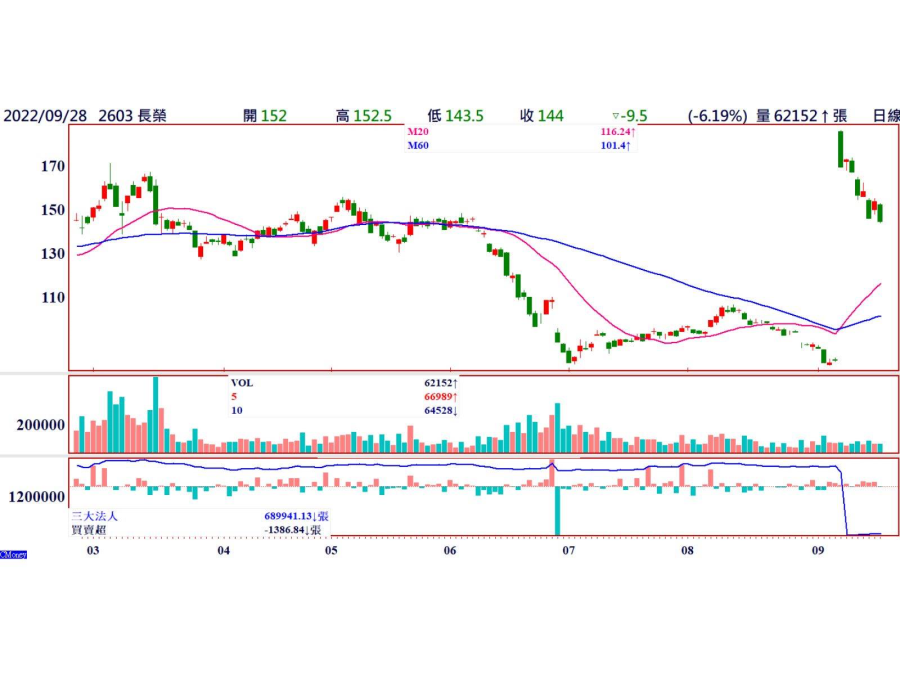Image resolution: width=900 pixels, height=675 pixels.
Task: Click the CMoney logo in the corner
Action: pyautogui.click(x=13, y=553)
